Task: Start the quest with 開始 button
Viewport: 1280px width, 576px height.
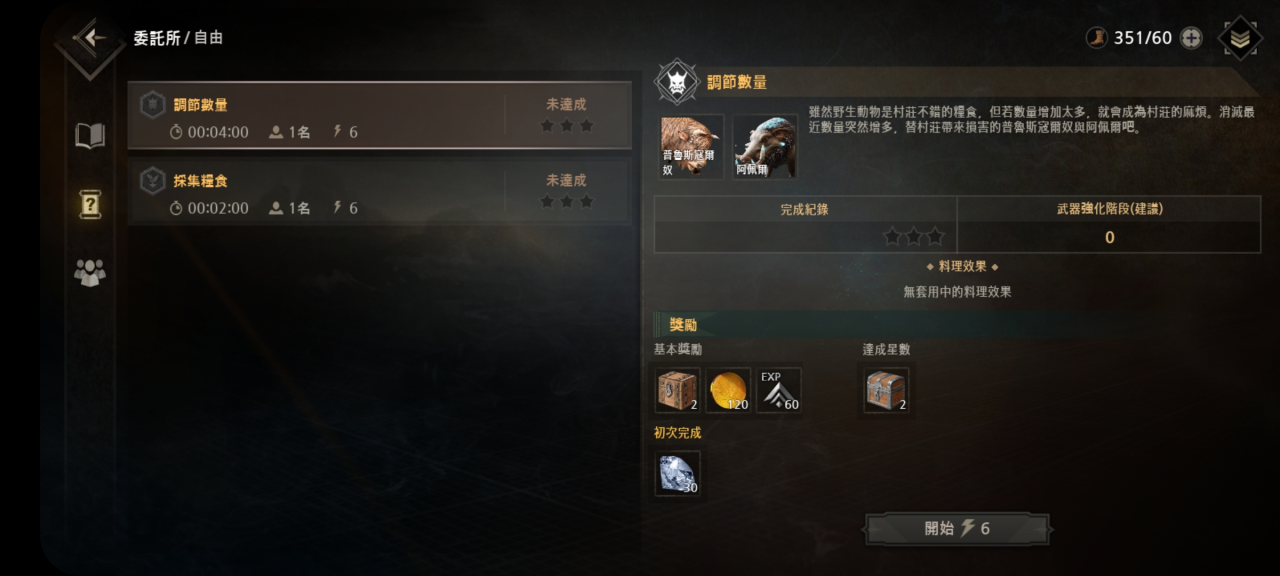Action: (957, 528)
